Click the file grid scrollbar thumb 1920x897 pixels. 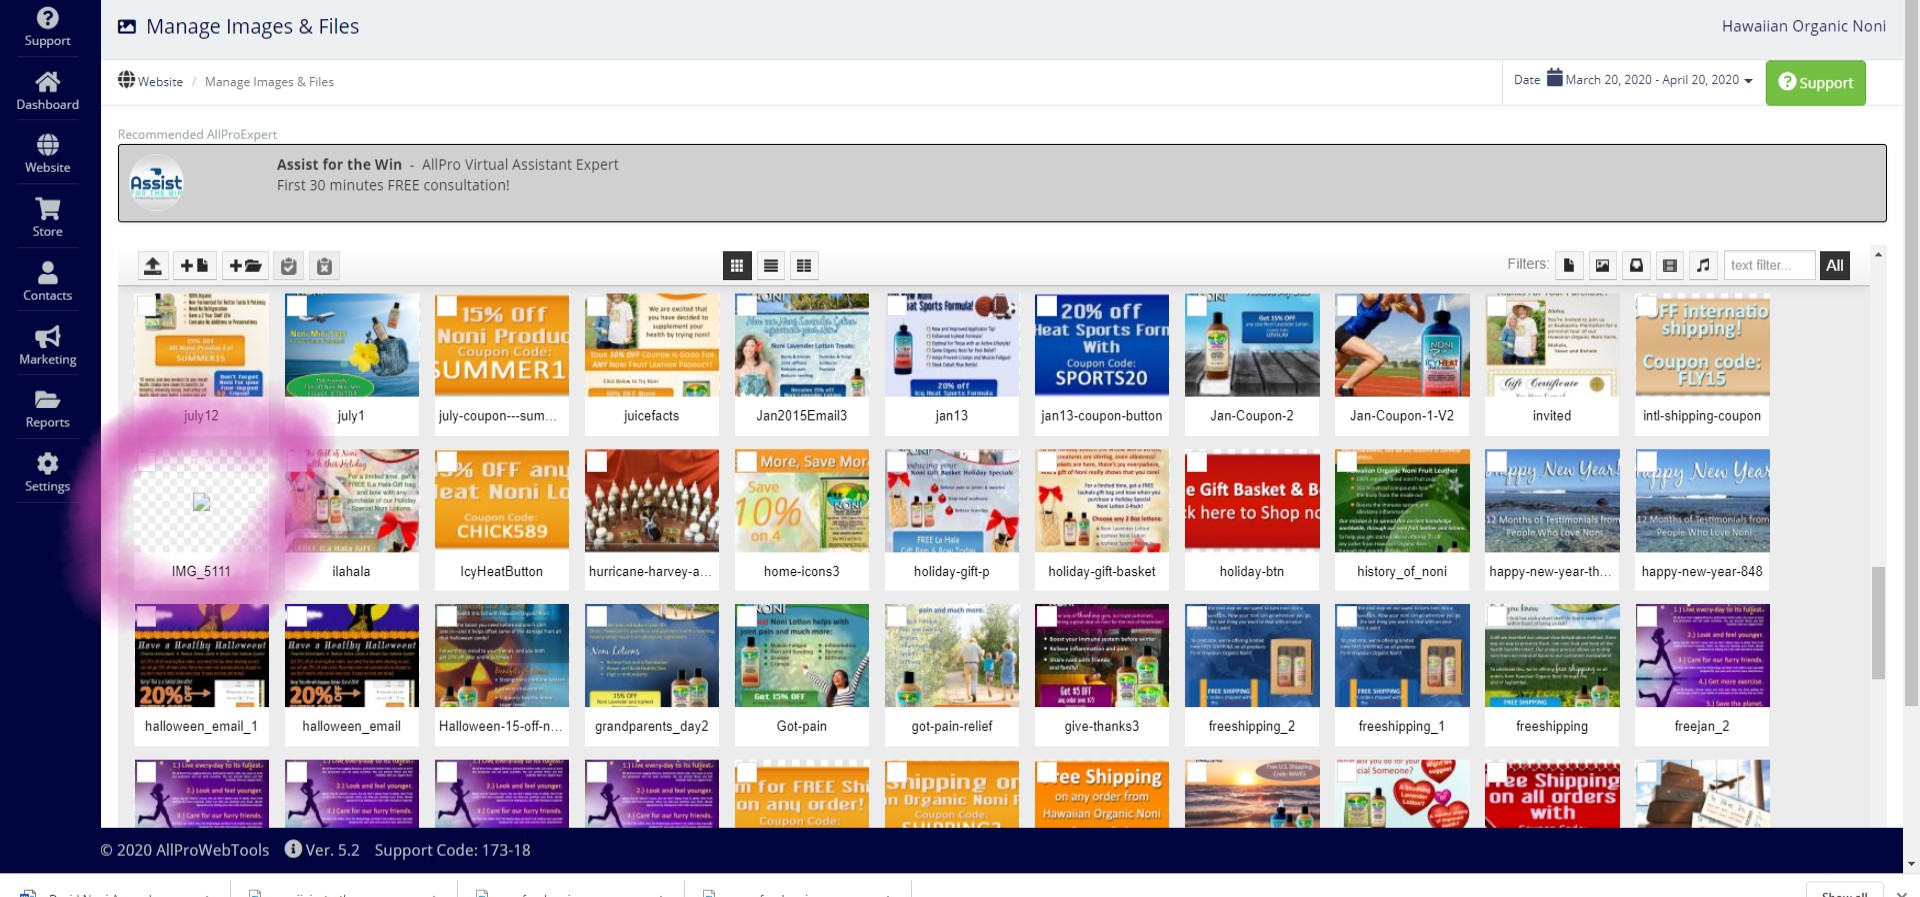pos(1878,622)
